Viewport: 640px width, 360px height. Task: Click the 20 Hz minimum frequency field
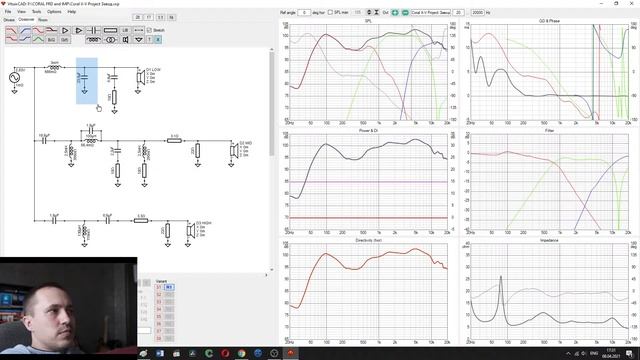(458, 13)
